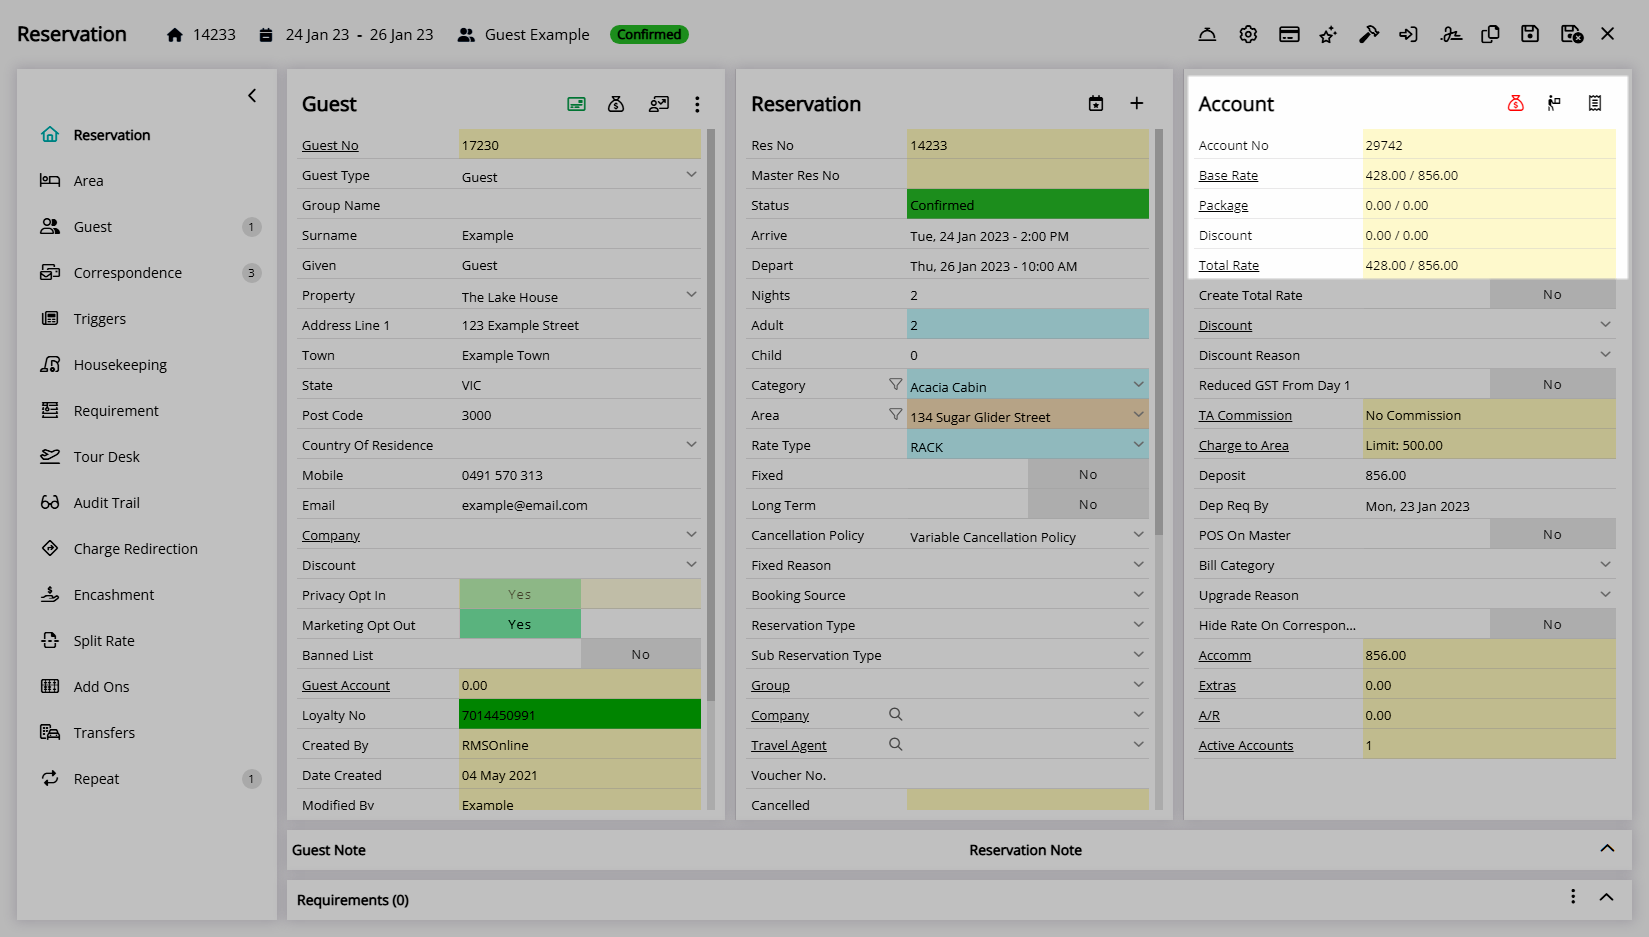Click the service bell icon in top toolbar
1649x937 pixels.
coord(1207,34)
